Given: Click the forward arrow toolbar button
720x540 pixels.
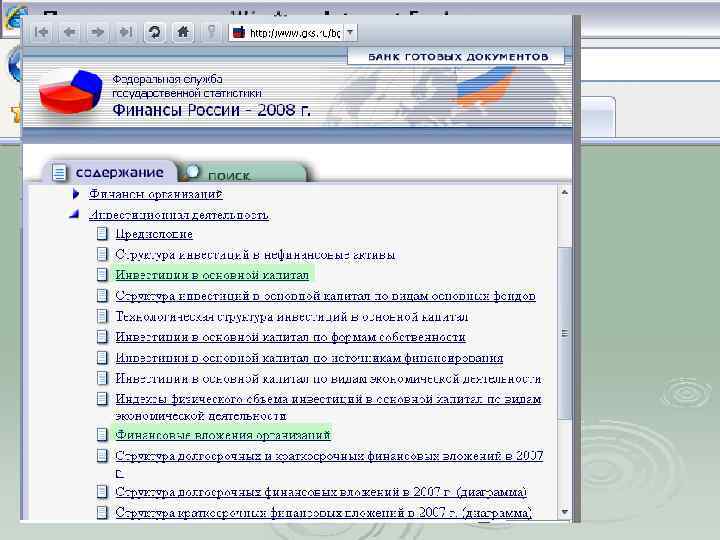Looking at the screenshot, I should (97, 32).
